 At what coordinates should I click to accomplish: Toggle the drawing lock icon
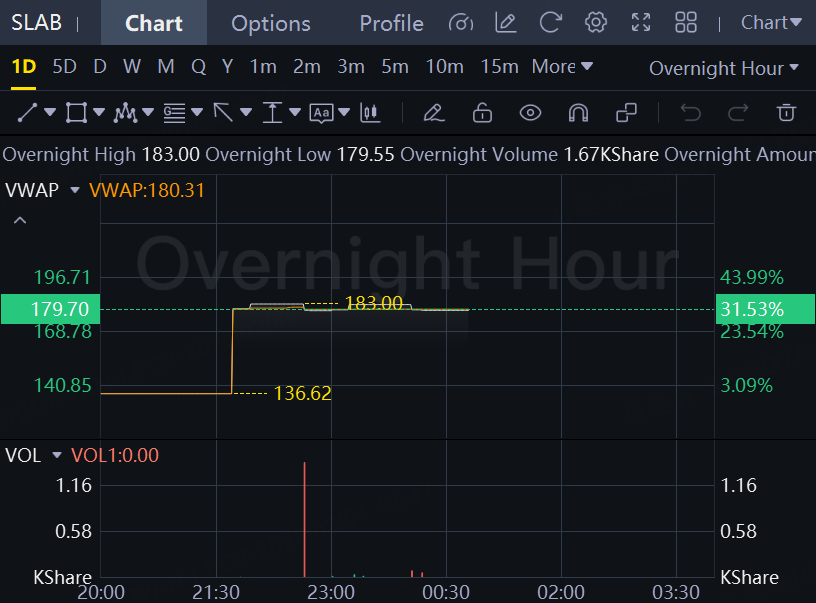482,112
